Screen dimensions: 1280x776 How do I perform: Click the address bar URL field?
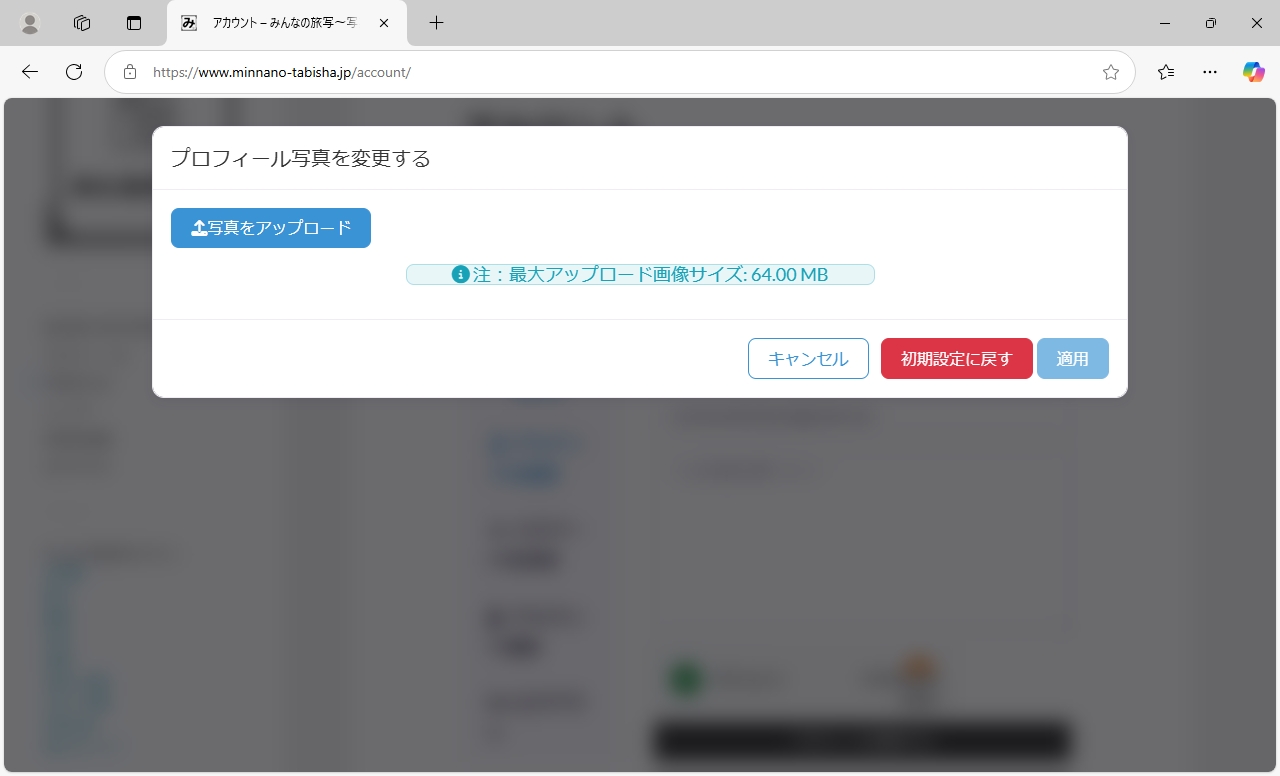tap(600, 72)
